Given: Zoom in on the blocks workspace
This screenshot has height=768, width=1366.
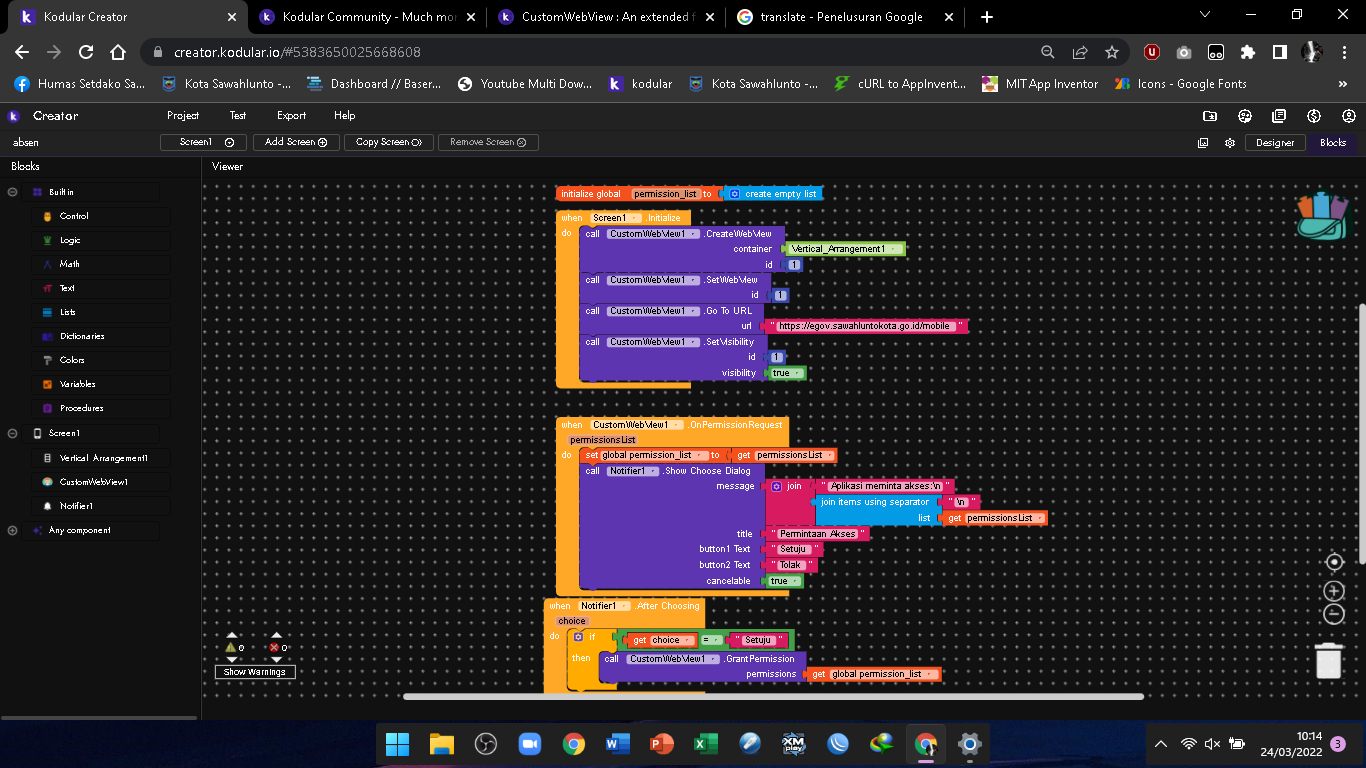Looking at the screenshot, I should [1335, 590].
